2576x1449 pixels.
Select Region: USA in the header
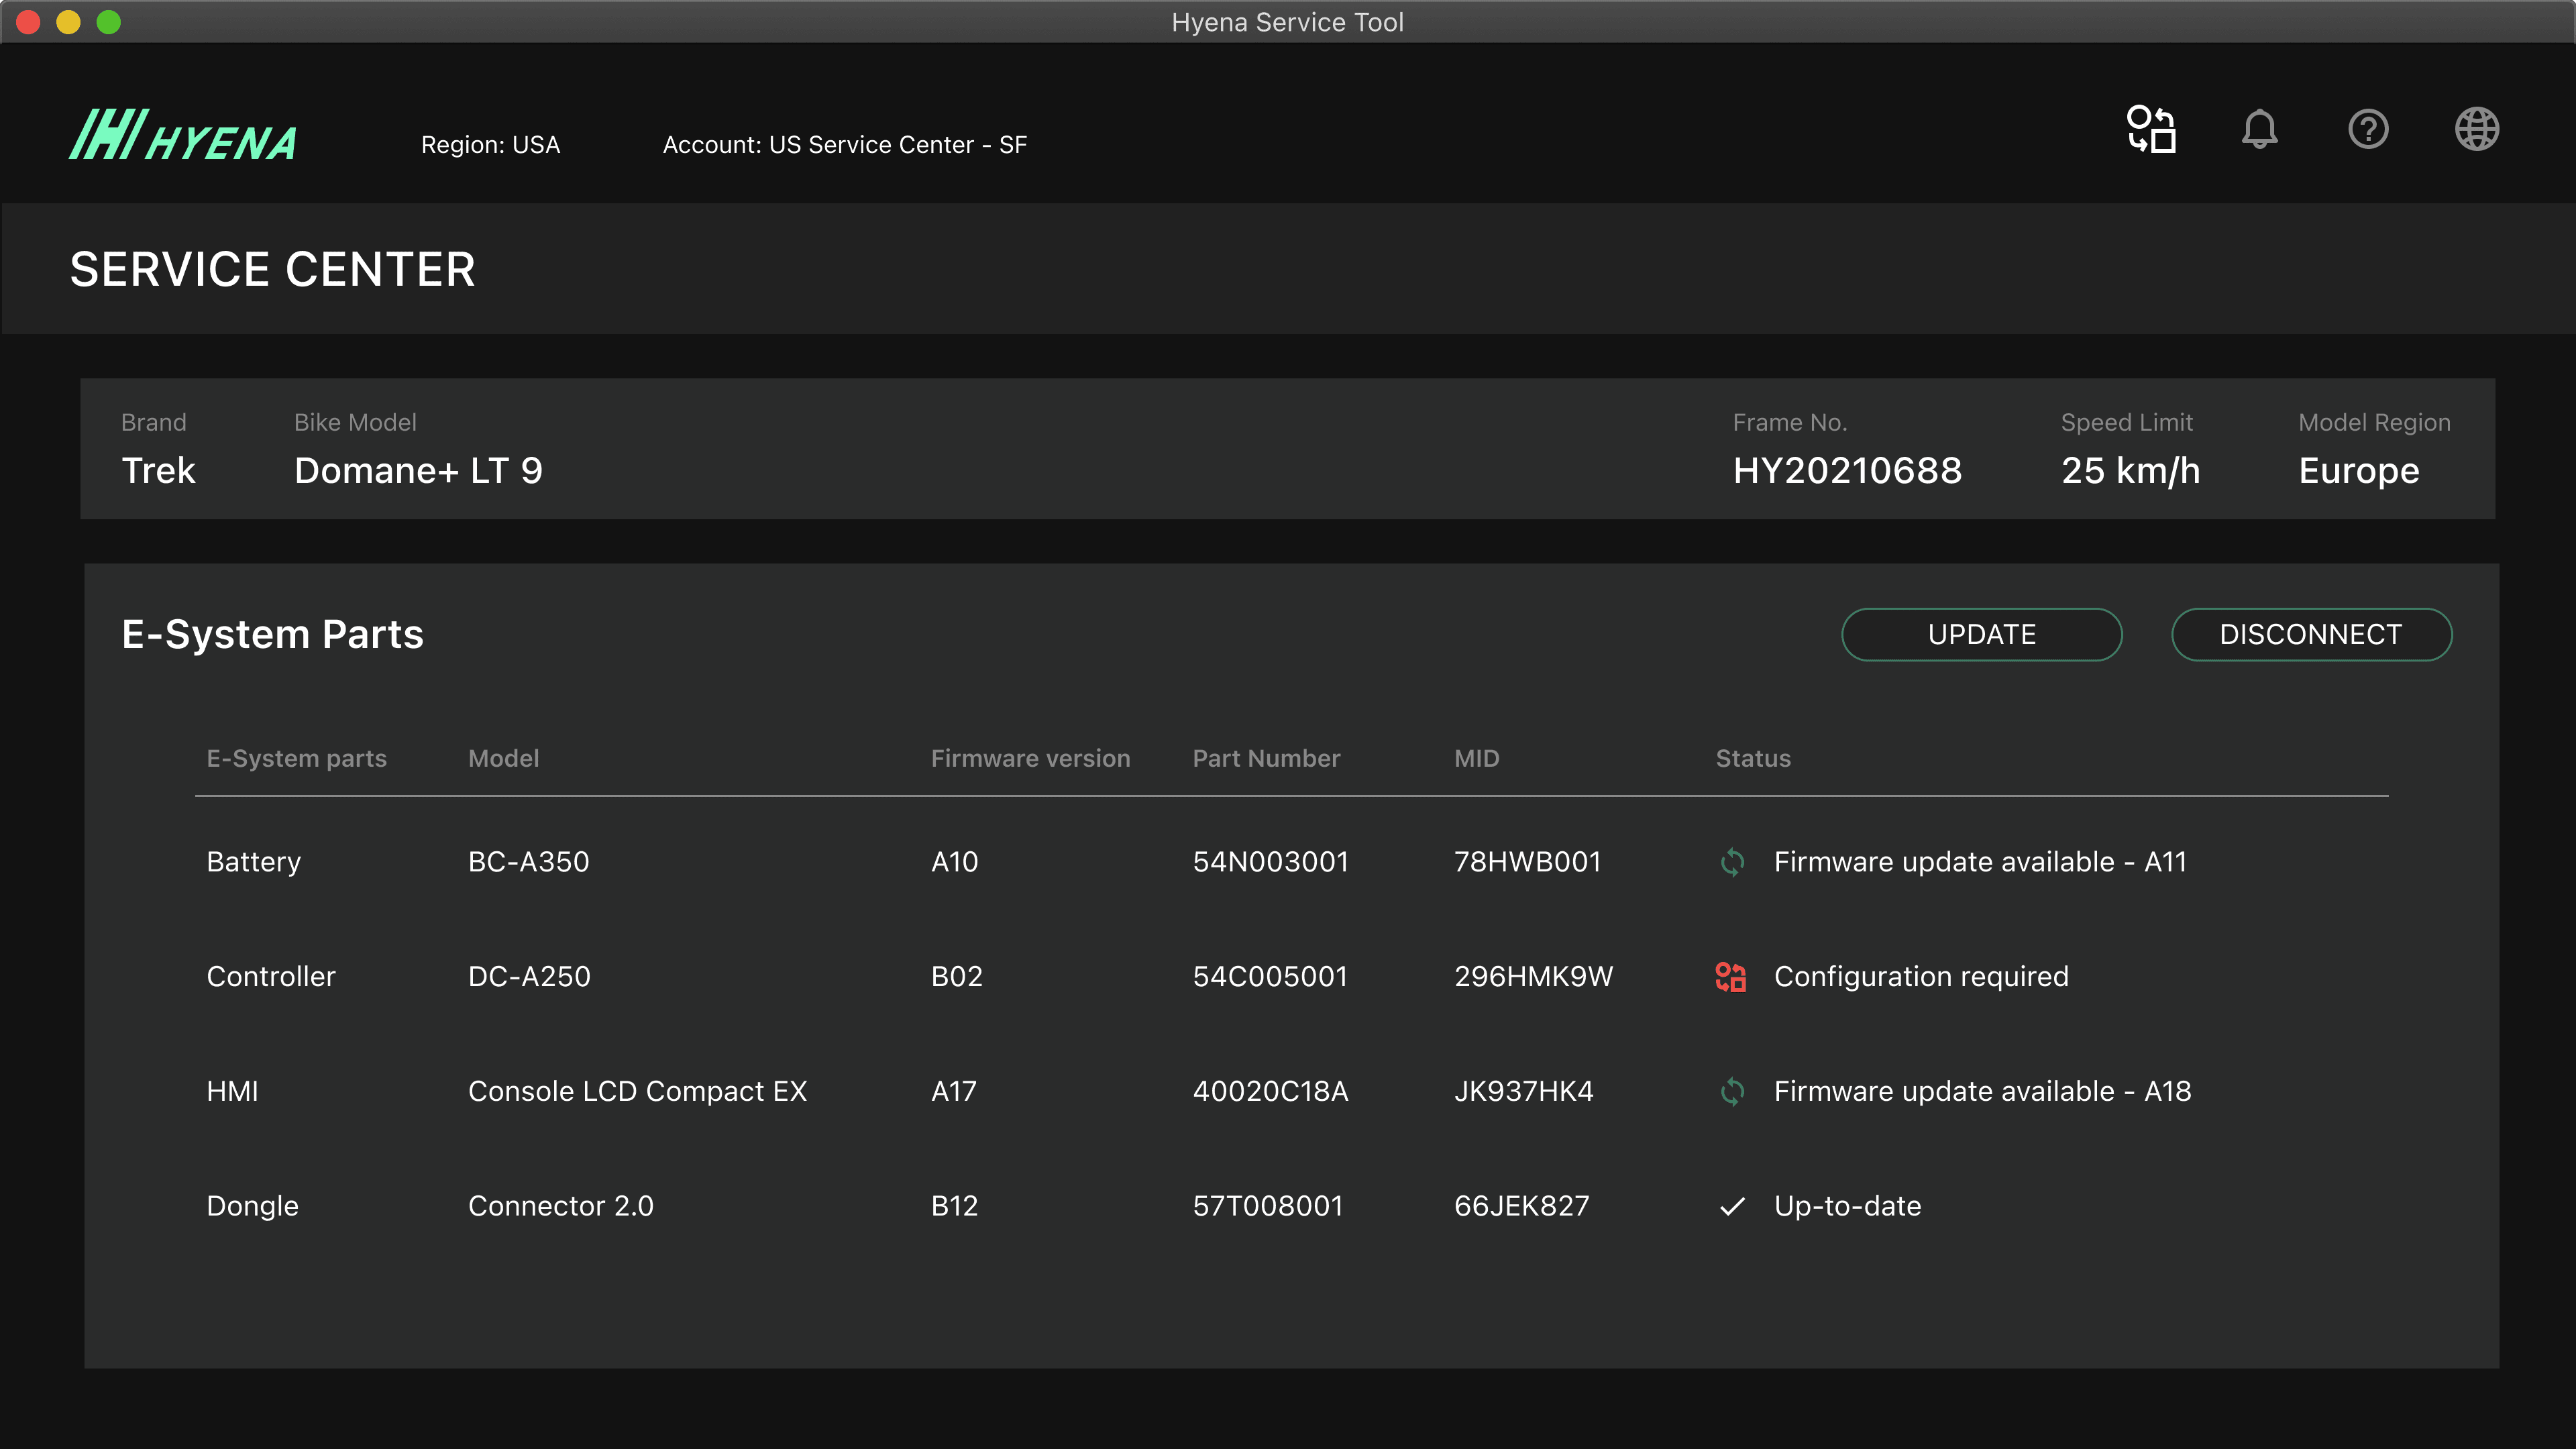point(491,144)
